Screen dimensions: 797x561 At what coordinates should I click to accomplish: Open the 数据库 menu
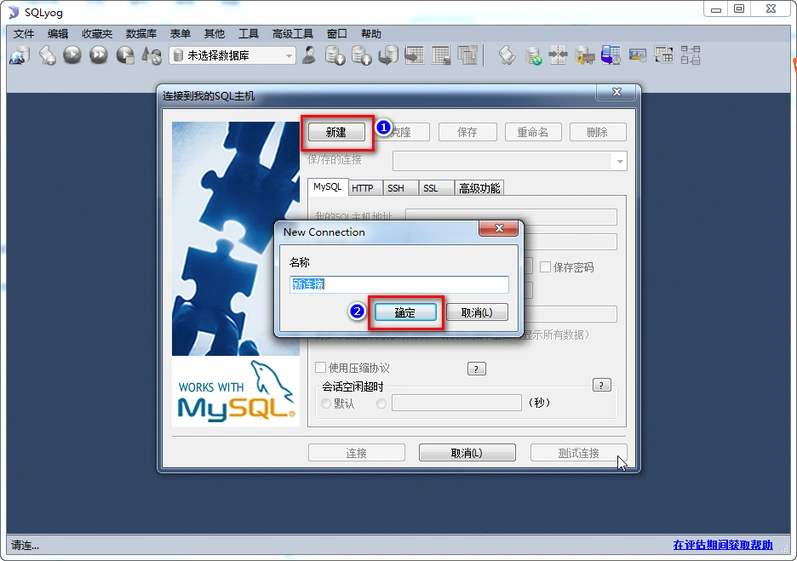tap(141, 34)
